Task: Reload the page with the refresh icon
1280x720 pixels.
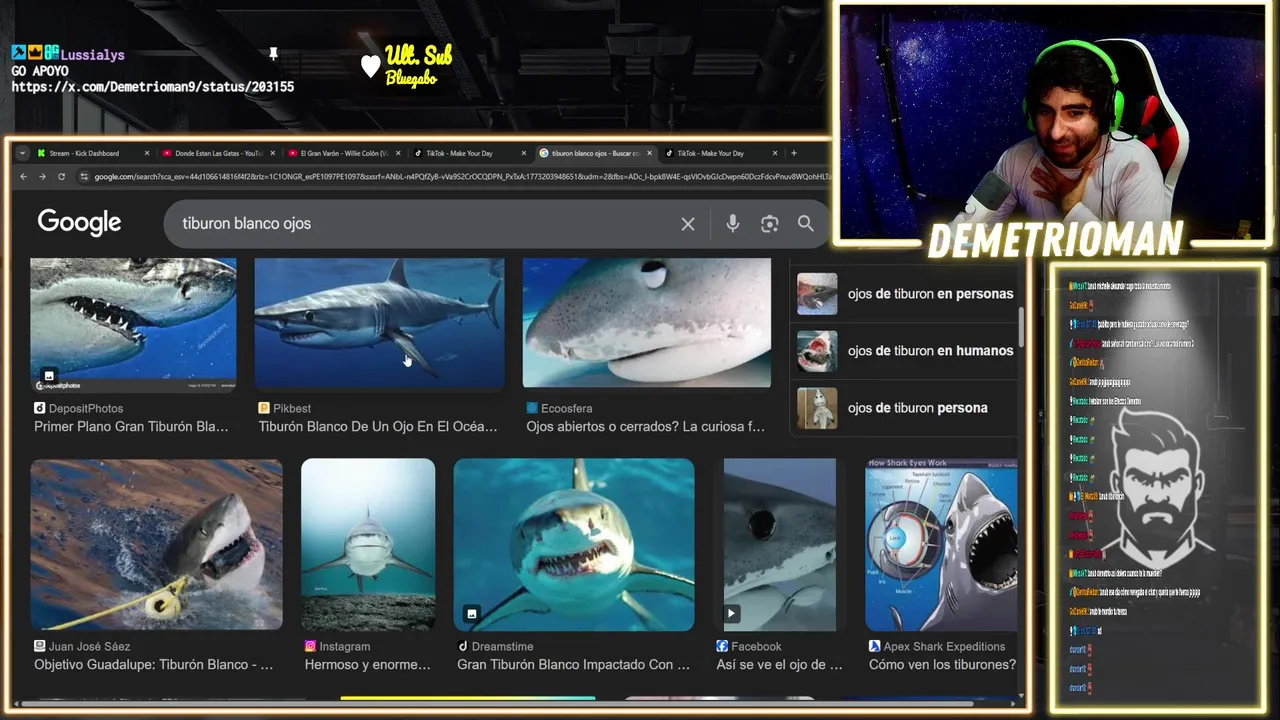Action: tap(61, 176)
